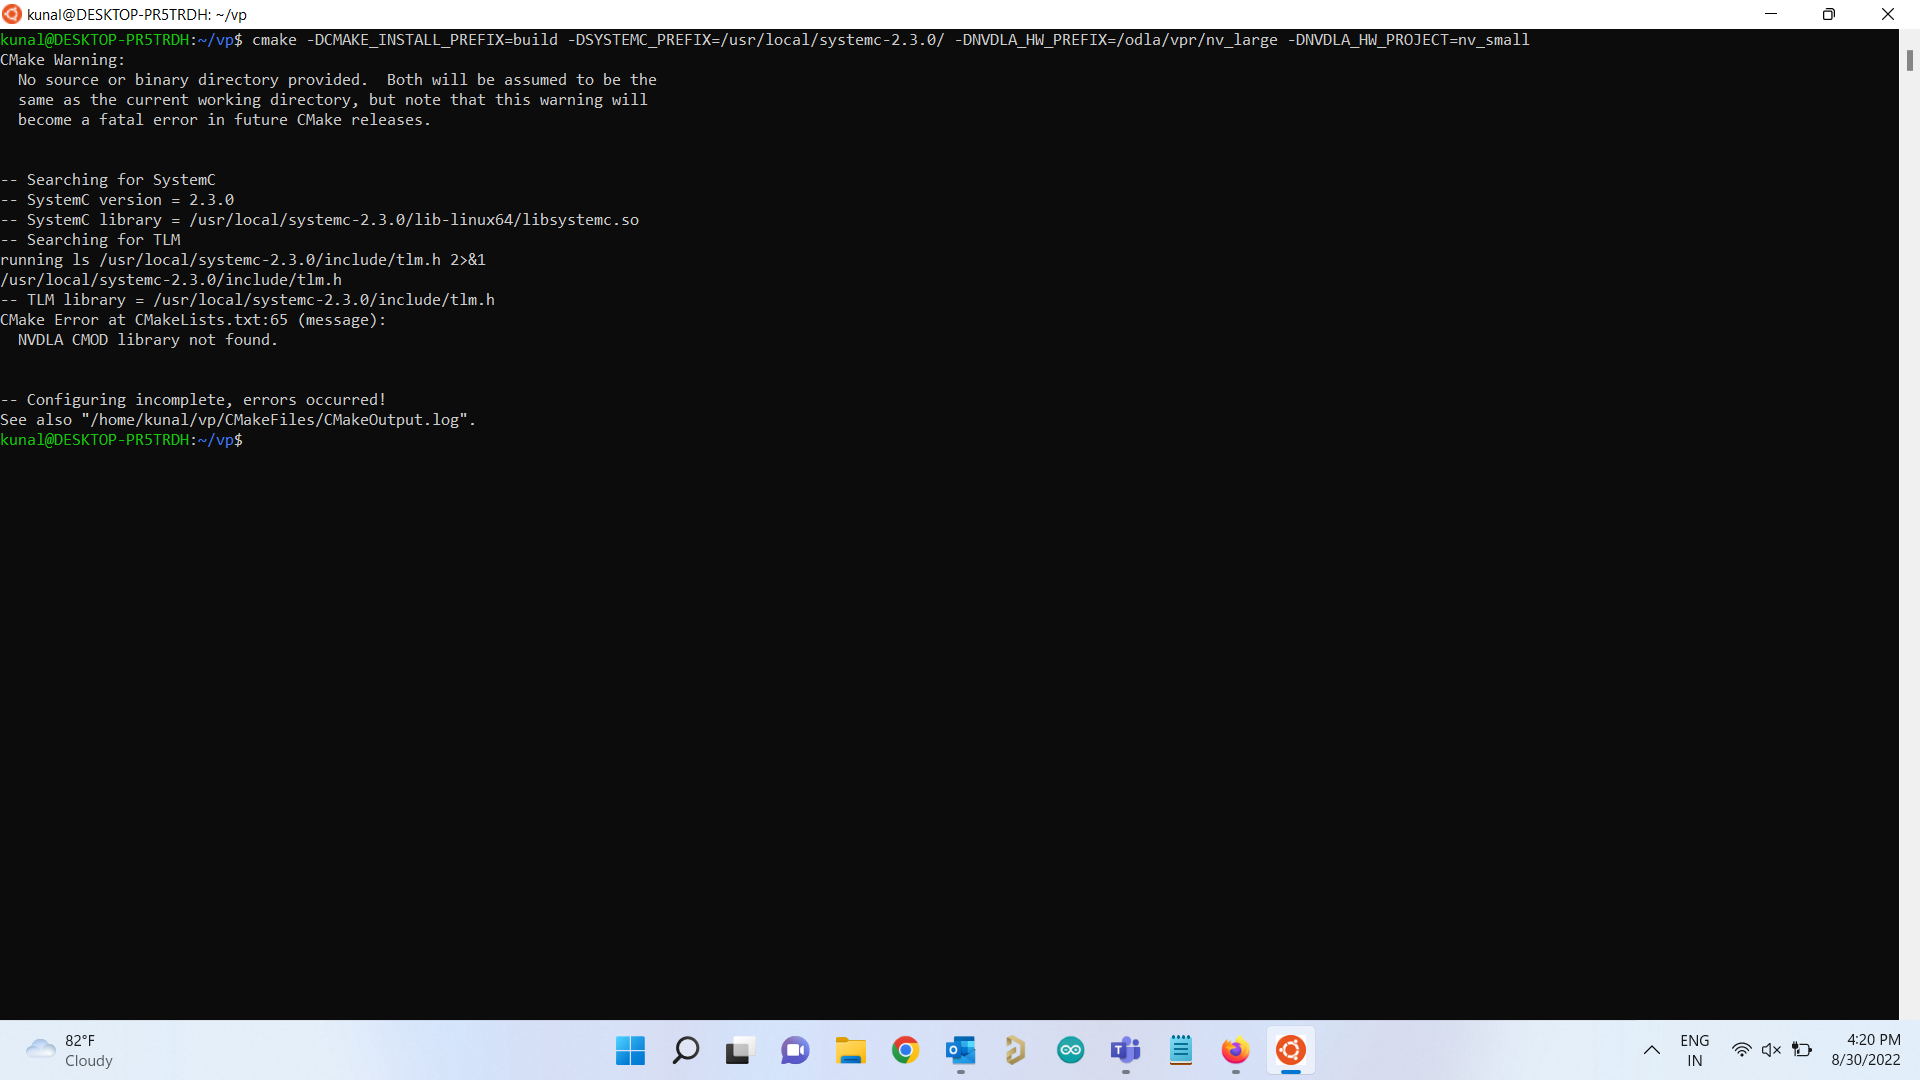Open the calendar from the clock

[1866, 1050]
